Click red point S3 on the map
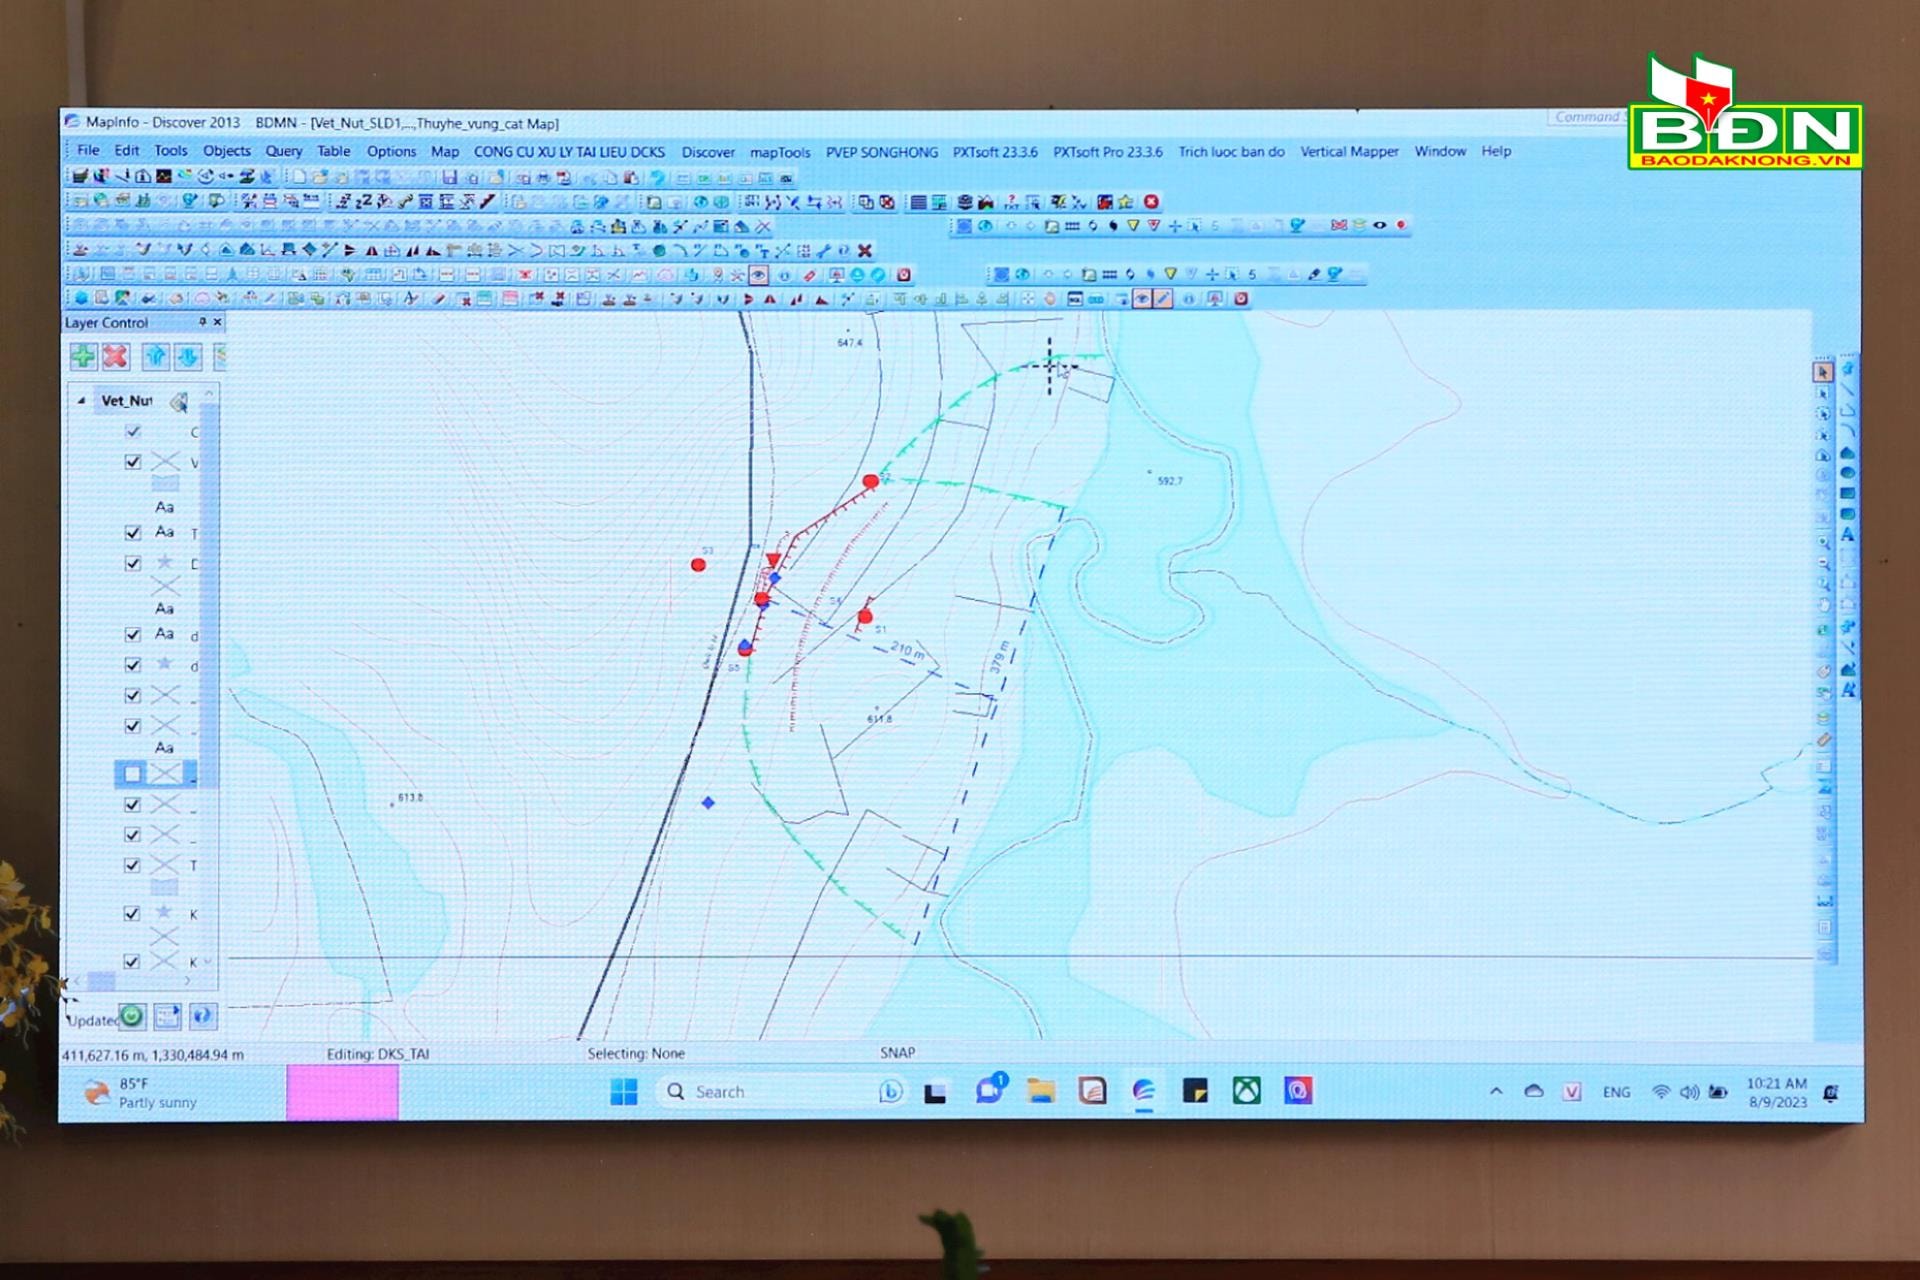This screenshot has width=1920, height=1280. (698, 565)
